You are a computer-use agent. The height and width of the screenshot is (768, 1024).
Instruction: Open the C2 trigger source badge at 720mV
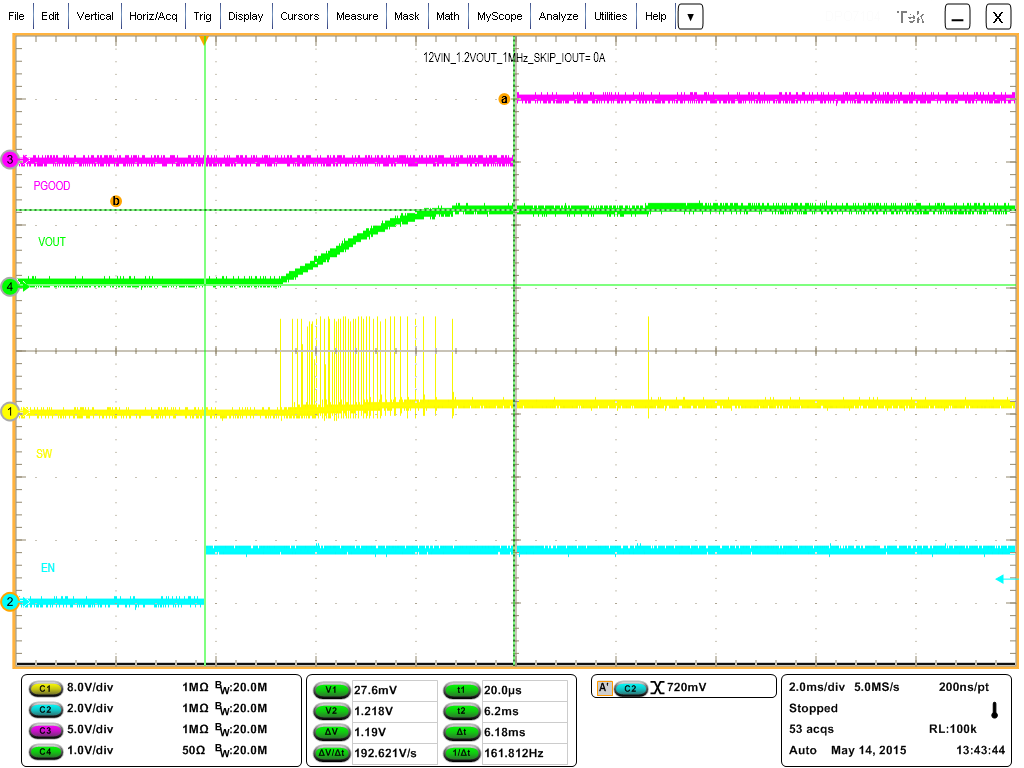[632, 687]
